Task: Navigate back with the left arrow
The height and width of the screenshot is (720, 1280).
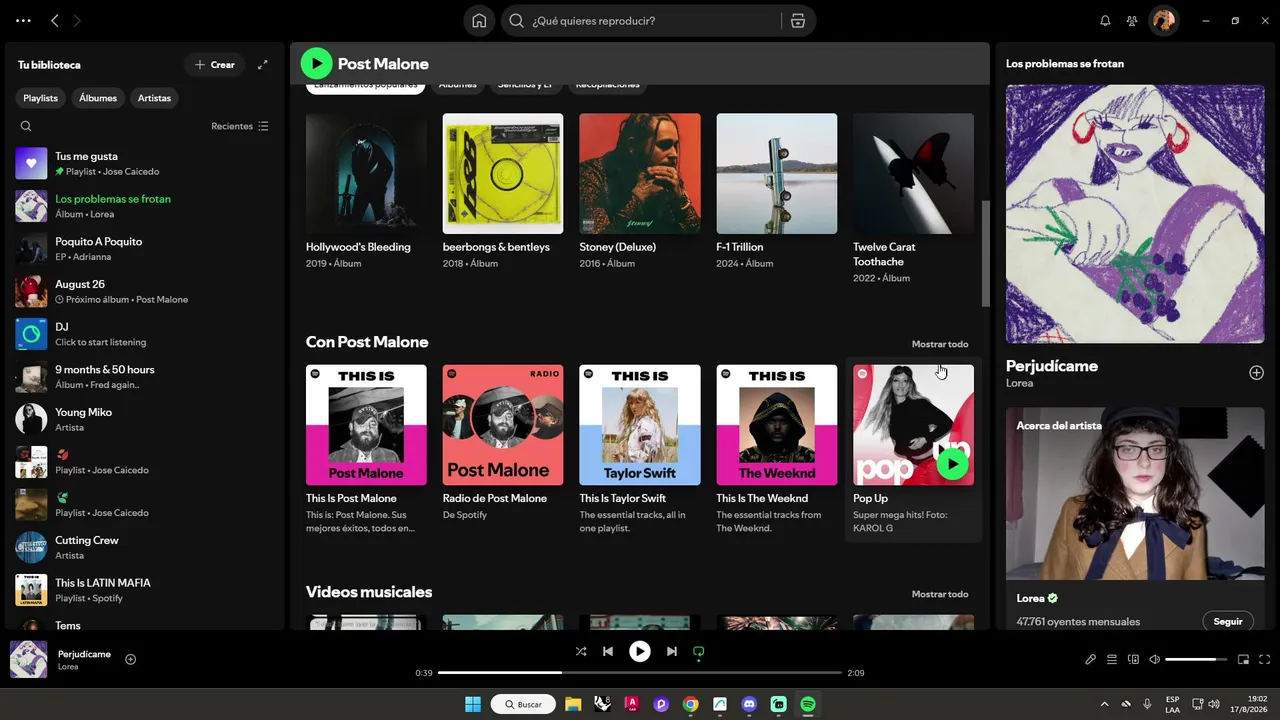Action: pyautogui.click(x=55, y=21)
